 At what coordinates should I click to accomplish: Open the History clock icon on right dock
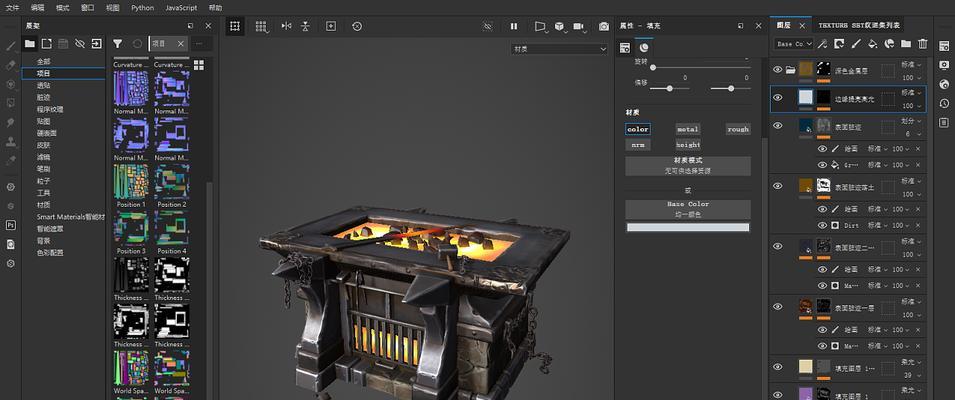point(944,104)
